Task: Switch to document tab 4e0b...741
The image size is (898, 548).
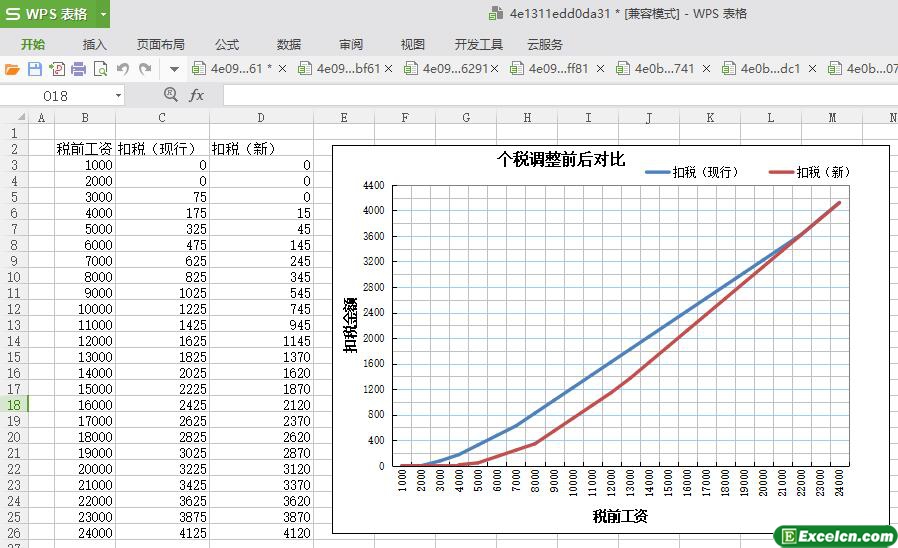Action: coord(655,69)
